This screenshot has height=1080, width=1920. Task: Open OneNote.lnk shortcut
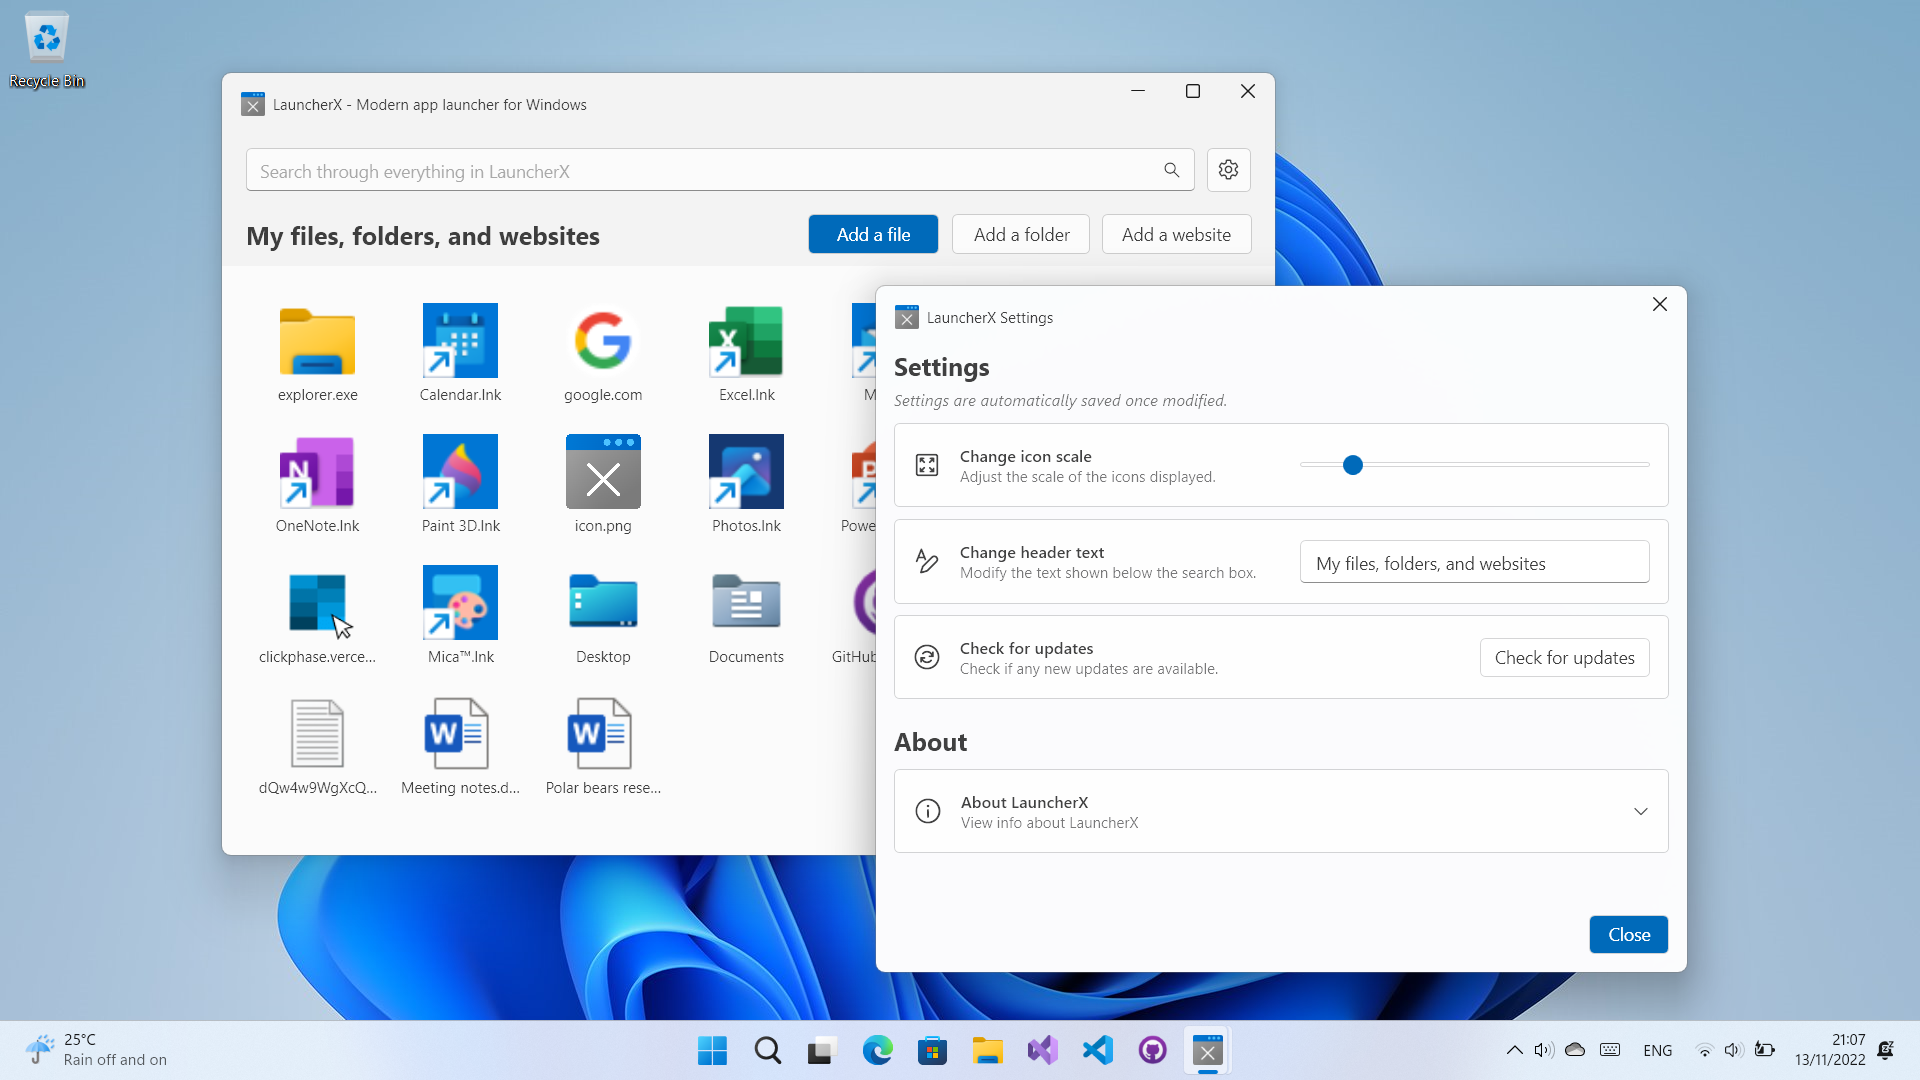pyautogui.click(x=317, y=485)
